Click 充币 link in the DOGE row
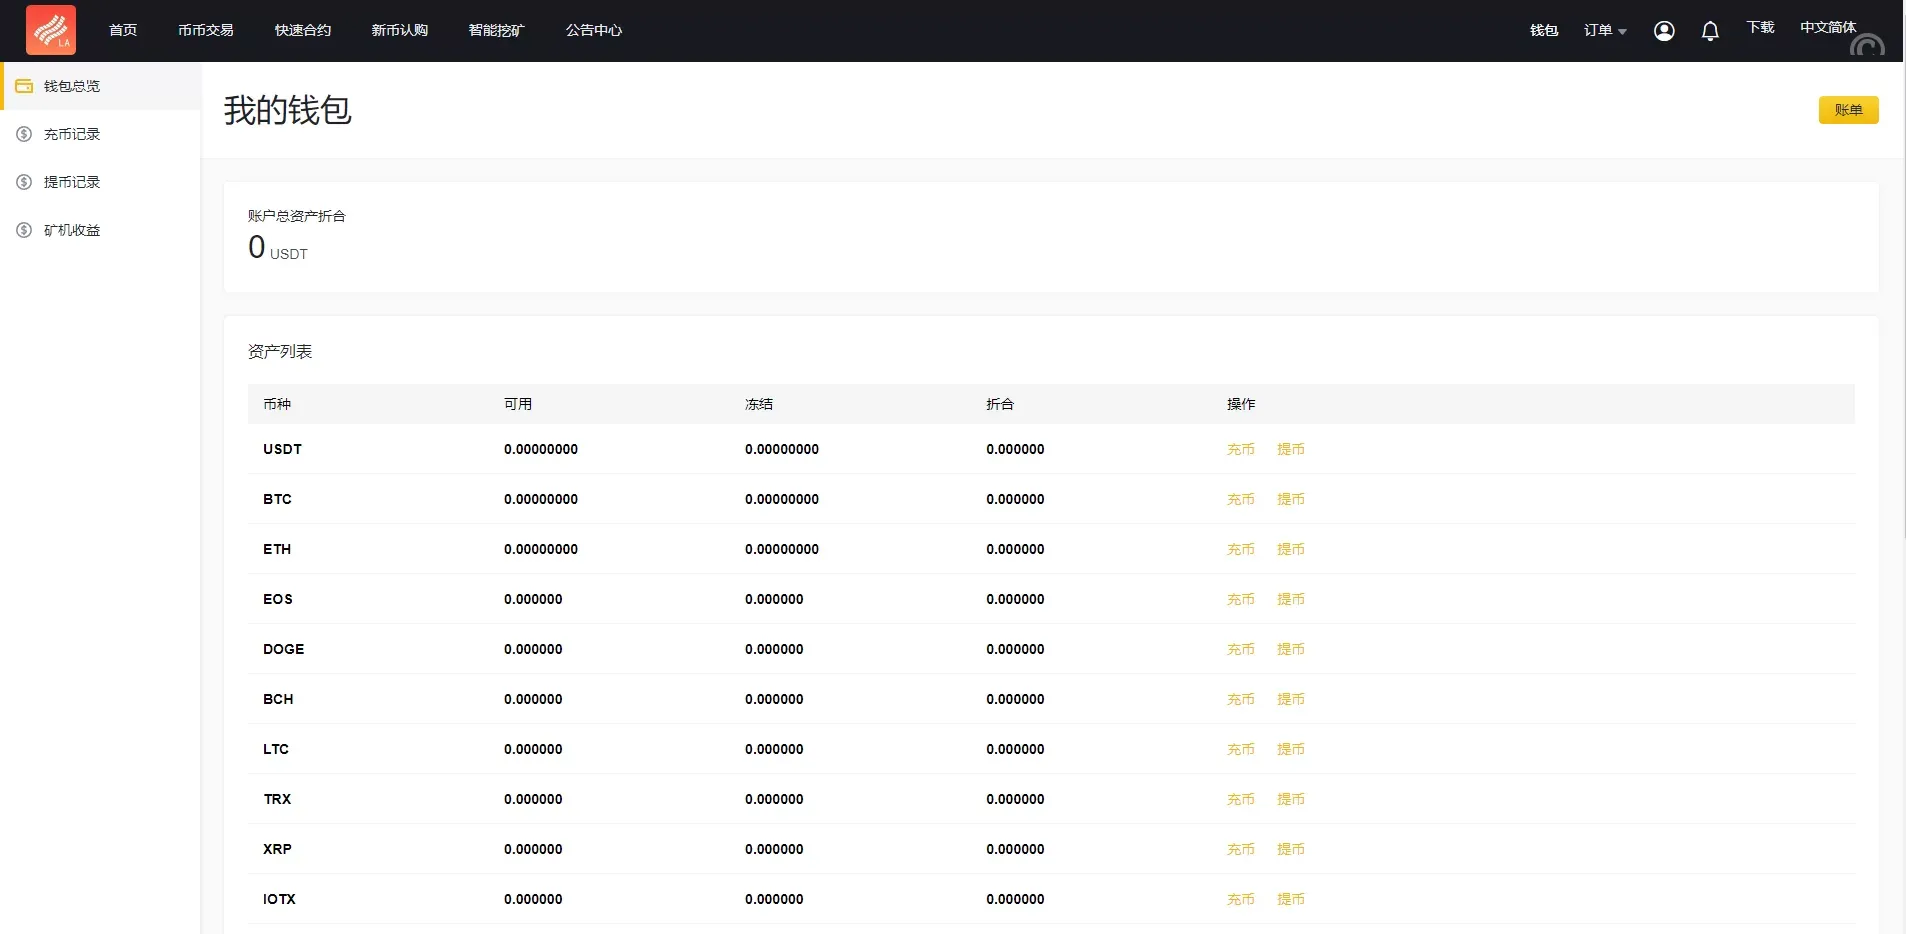The height and width of the screenshot is (934, 1906). pyautogui.click(x=1240, y=650)
